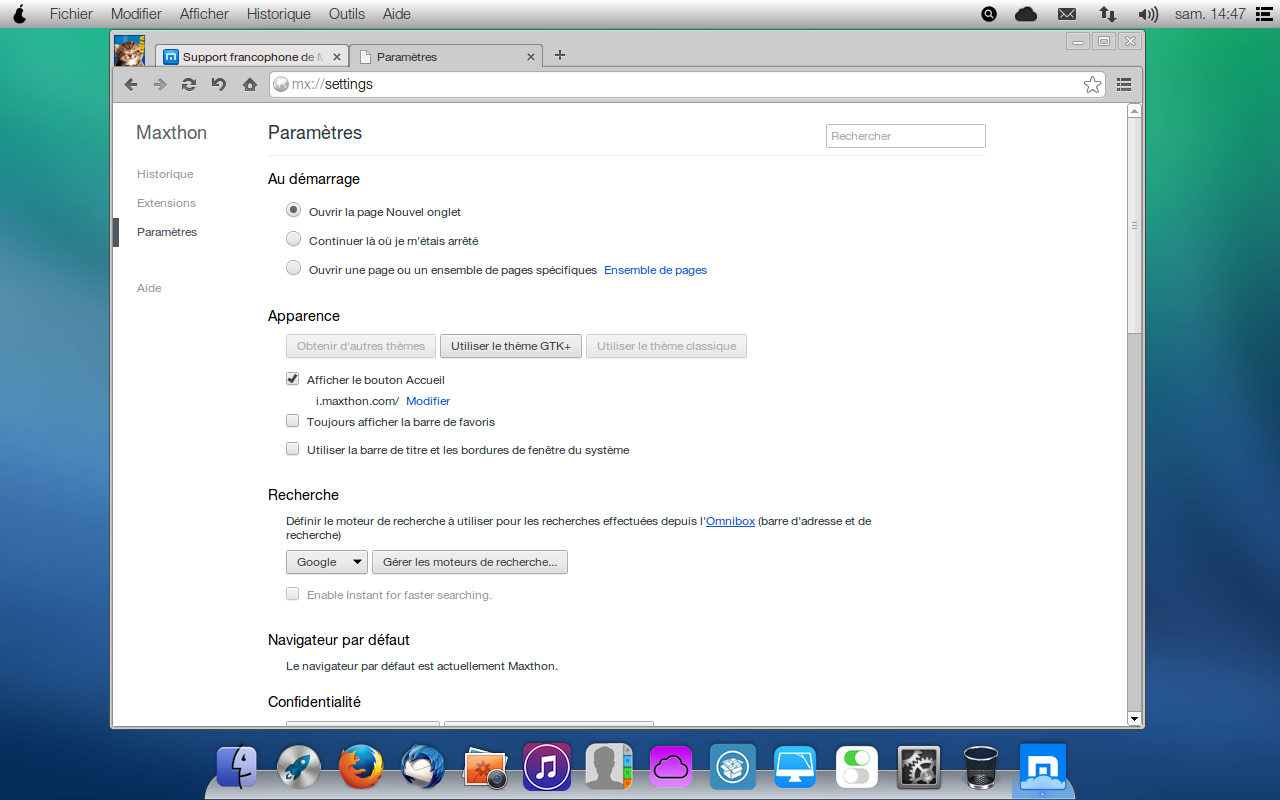Open the Trash in the dock
The image size is (1280, 800).
click(981, 767)
